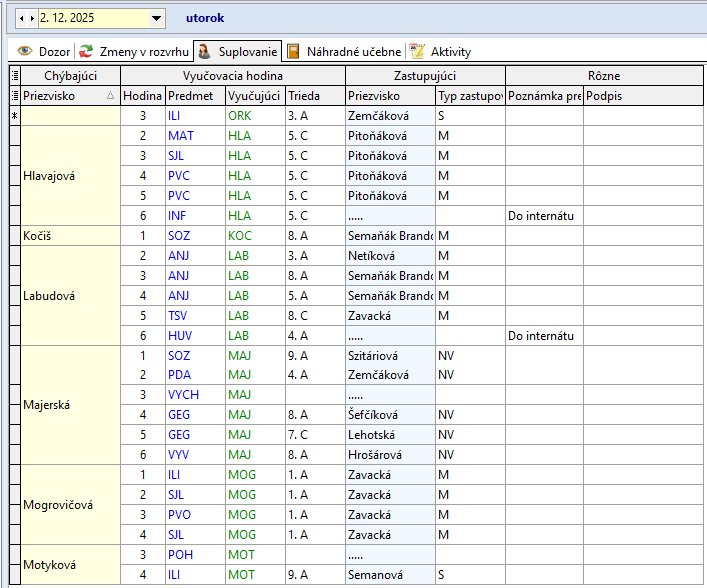Click the Typ zastupovania column header
The width and height of the screenshot is (707, 588).
point(469,96)
